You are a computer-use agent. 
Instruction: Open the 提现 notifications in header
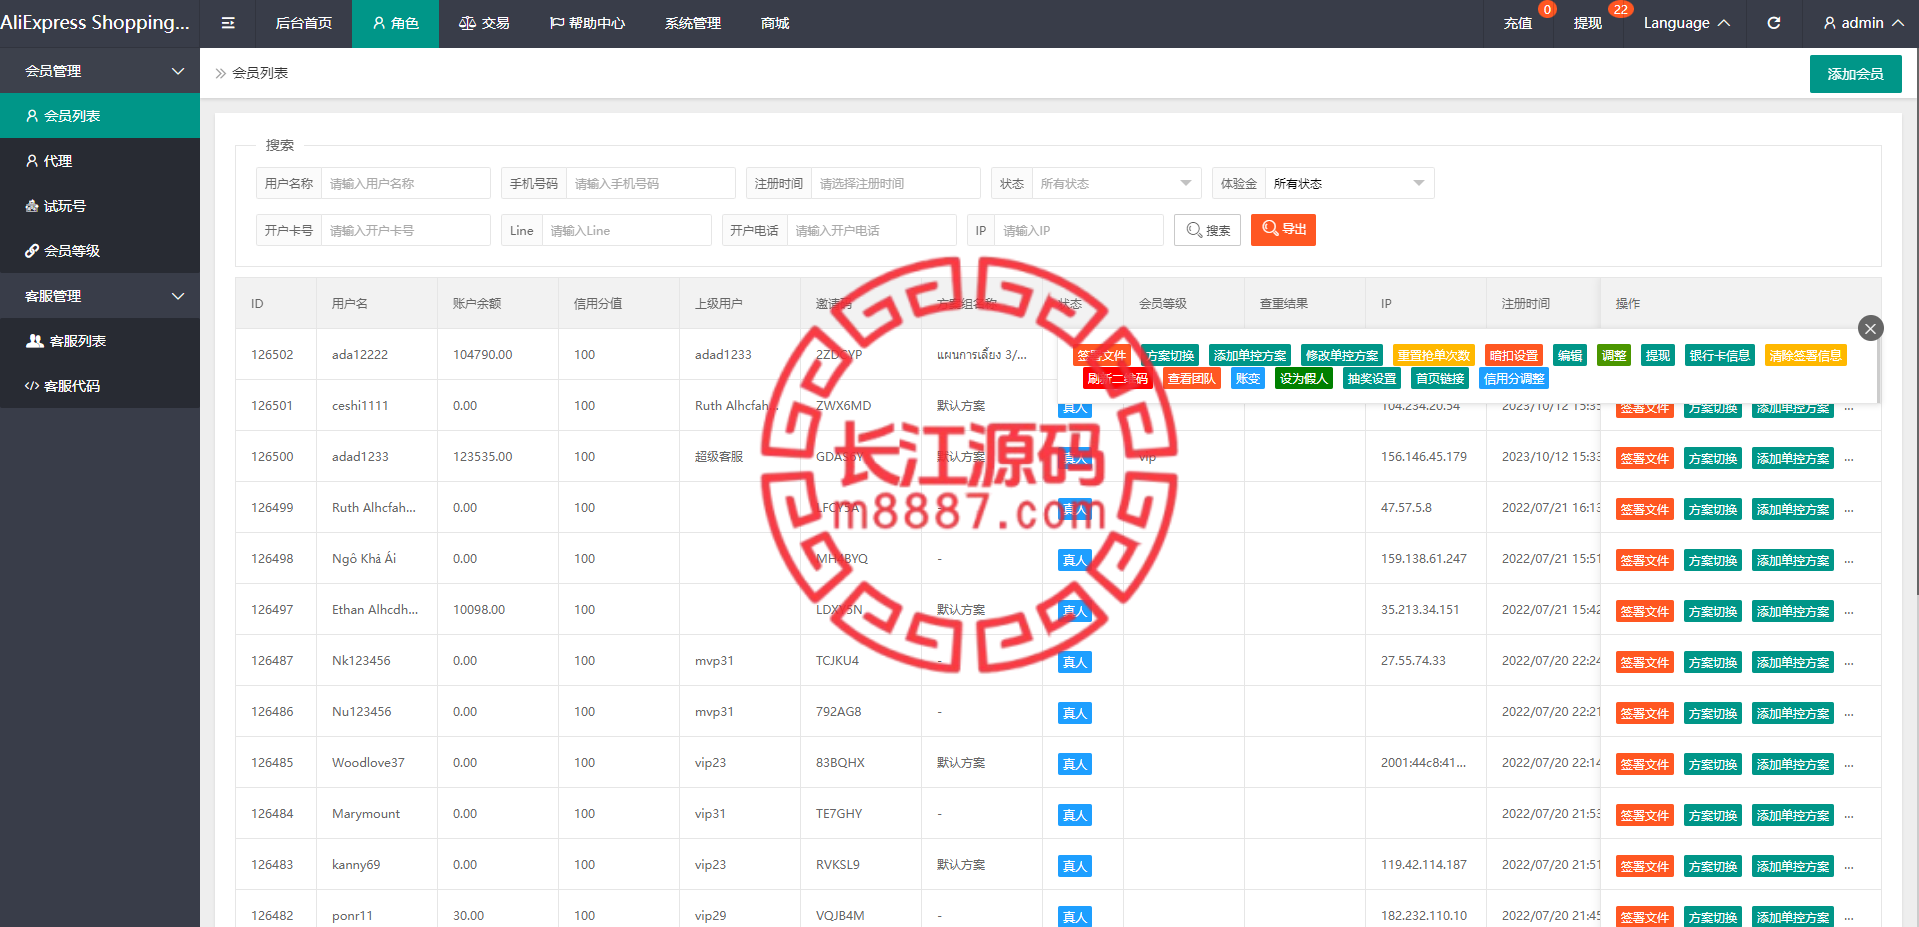pyautogui.click(x=1588, y=23)
